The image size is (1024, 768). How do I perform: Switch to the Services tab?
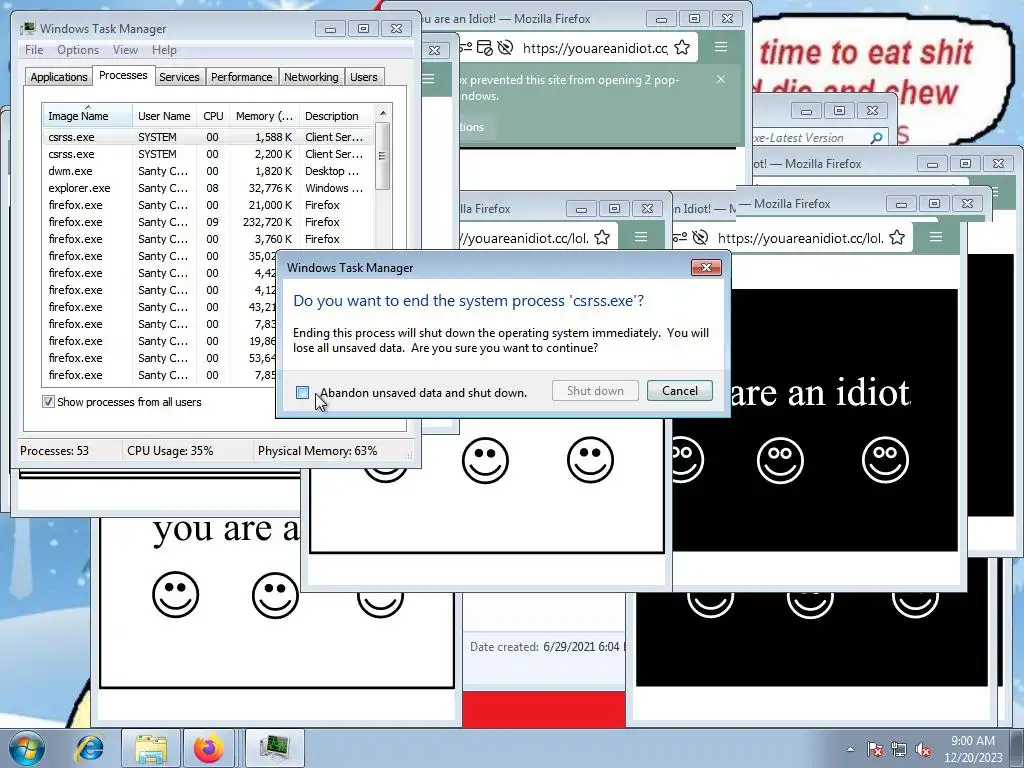tap(179, 77)
